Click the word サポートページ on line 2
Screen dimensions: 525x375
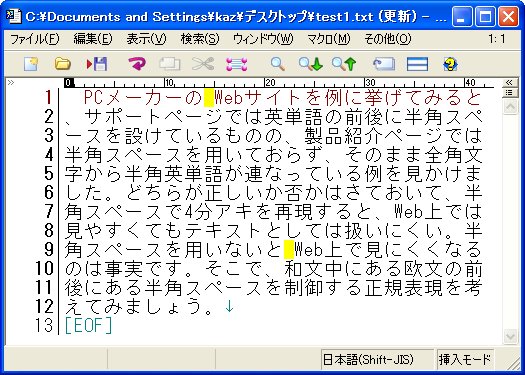pyautogui.click(x=154, y=117)
